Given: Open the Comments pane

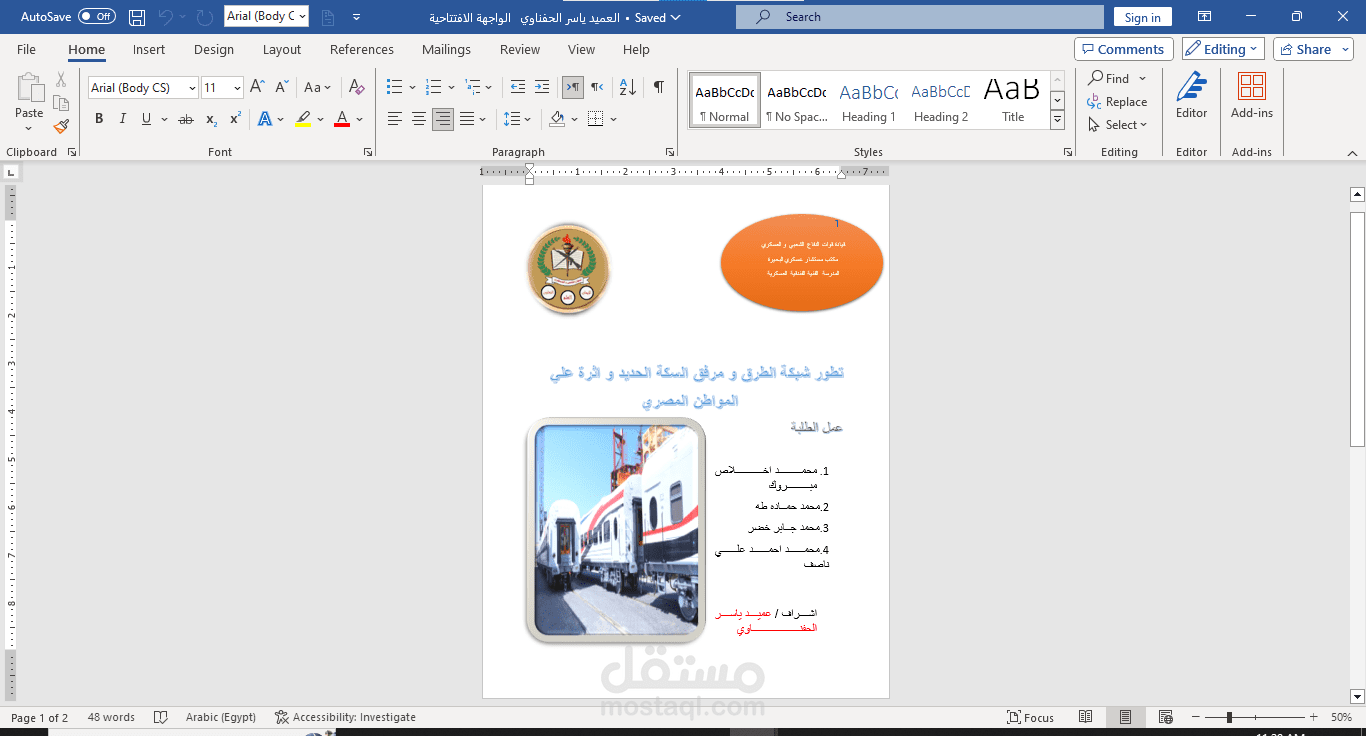Looking at the screenshot, I should click(x=1124, y=49).
